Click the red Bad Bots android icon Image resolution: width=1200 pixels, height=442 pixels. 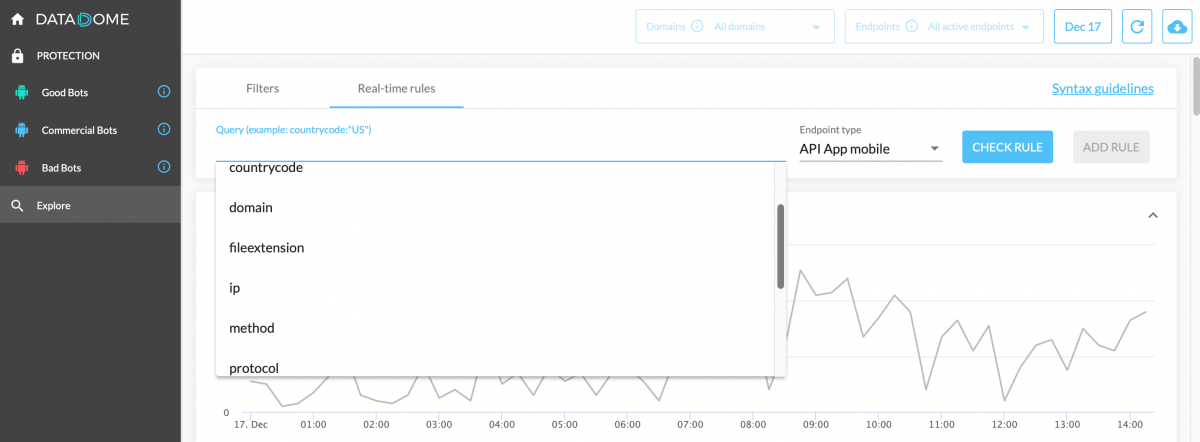[20, 168]
